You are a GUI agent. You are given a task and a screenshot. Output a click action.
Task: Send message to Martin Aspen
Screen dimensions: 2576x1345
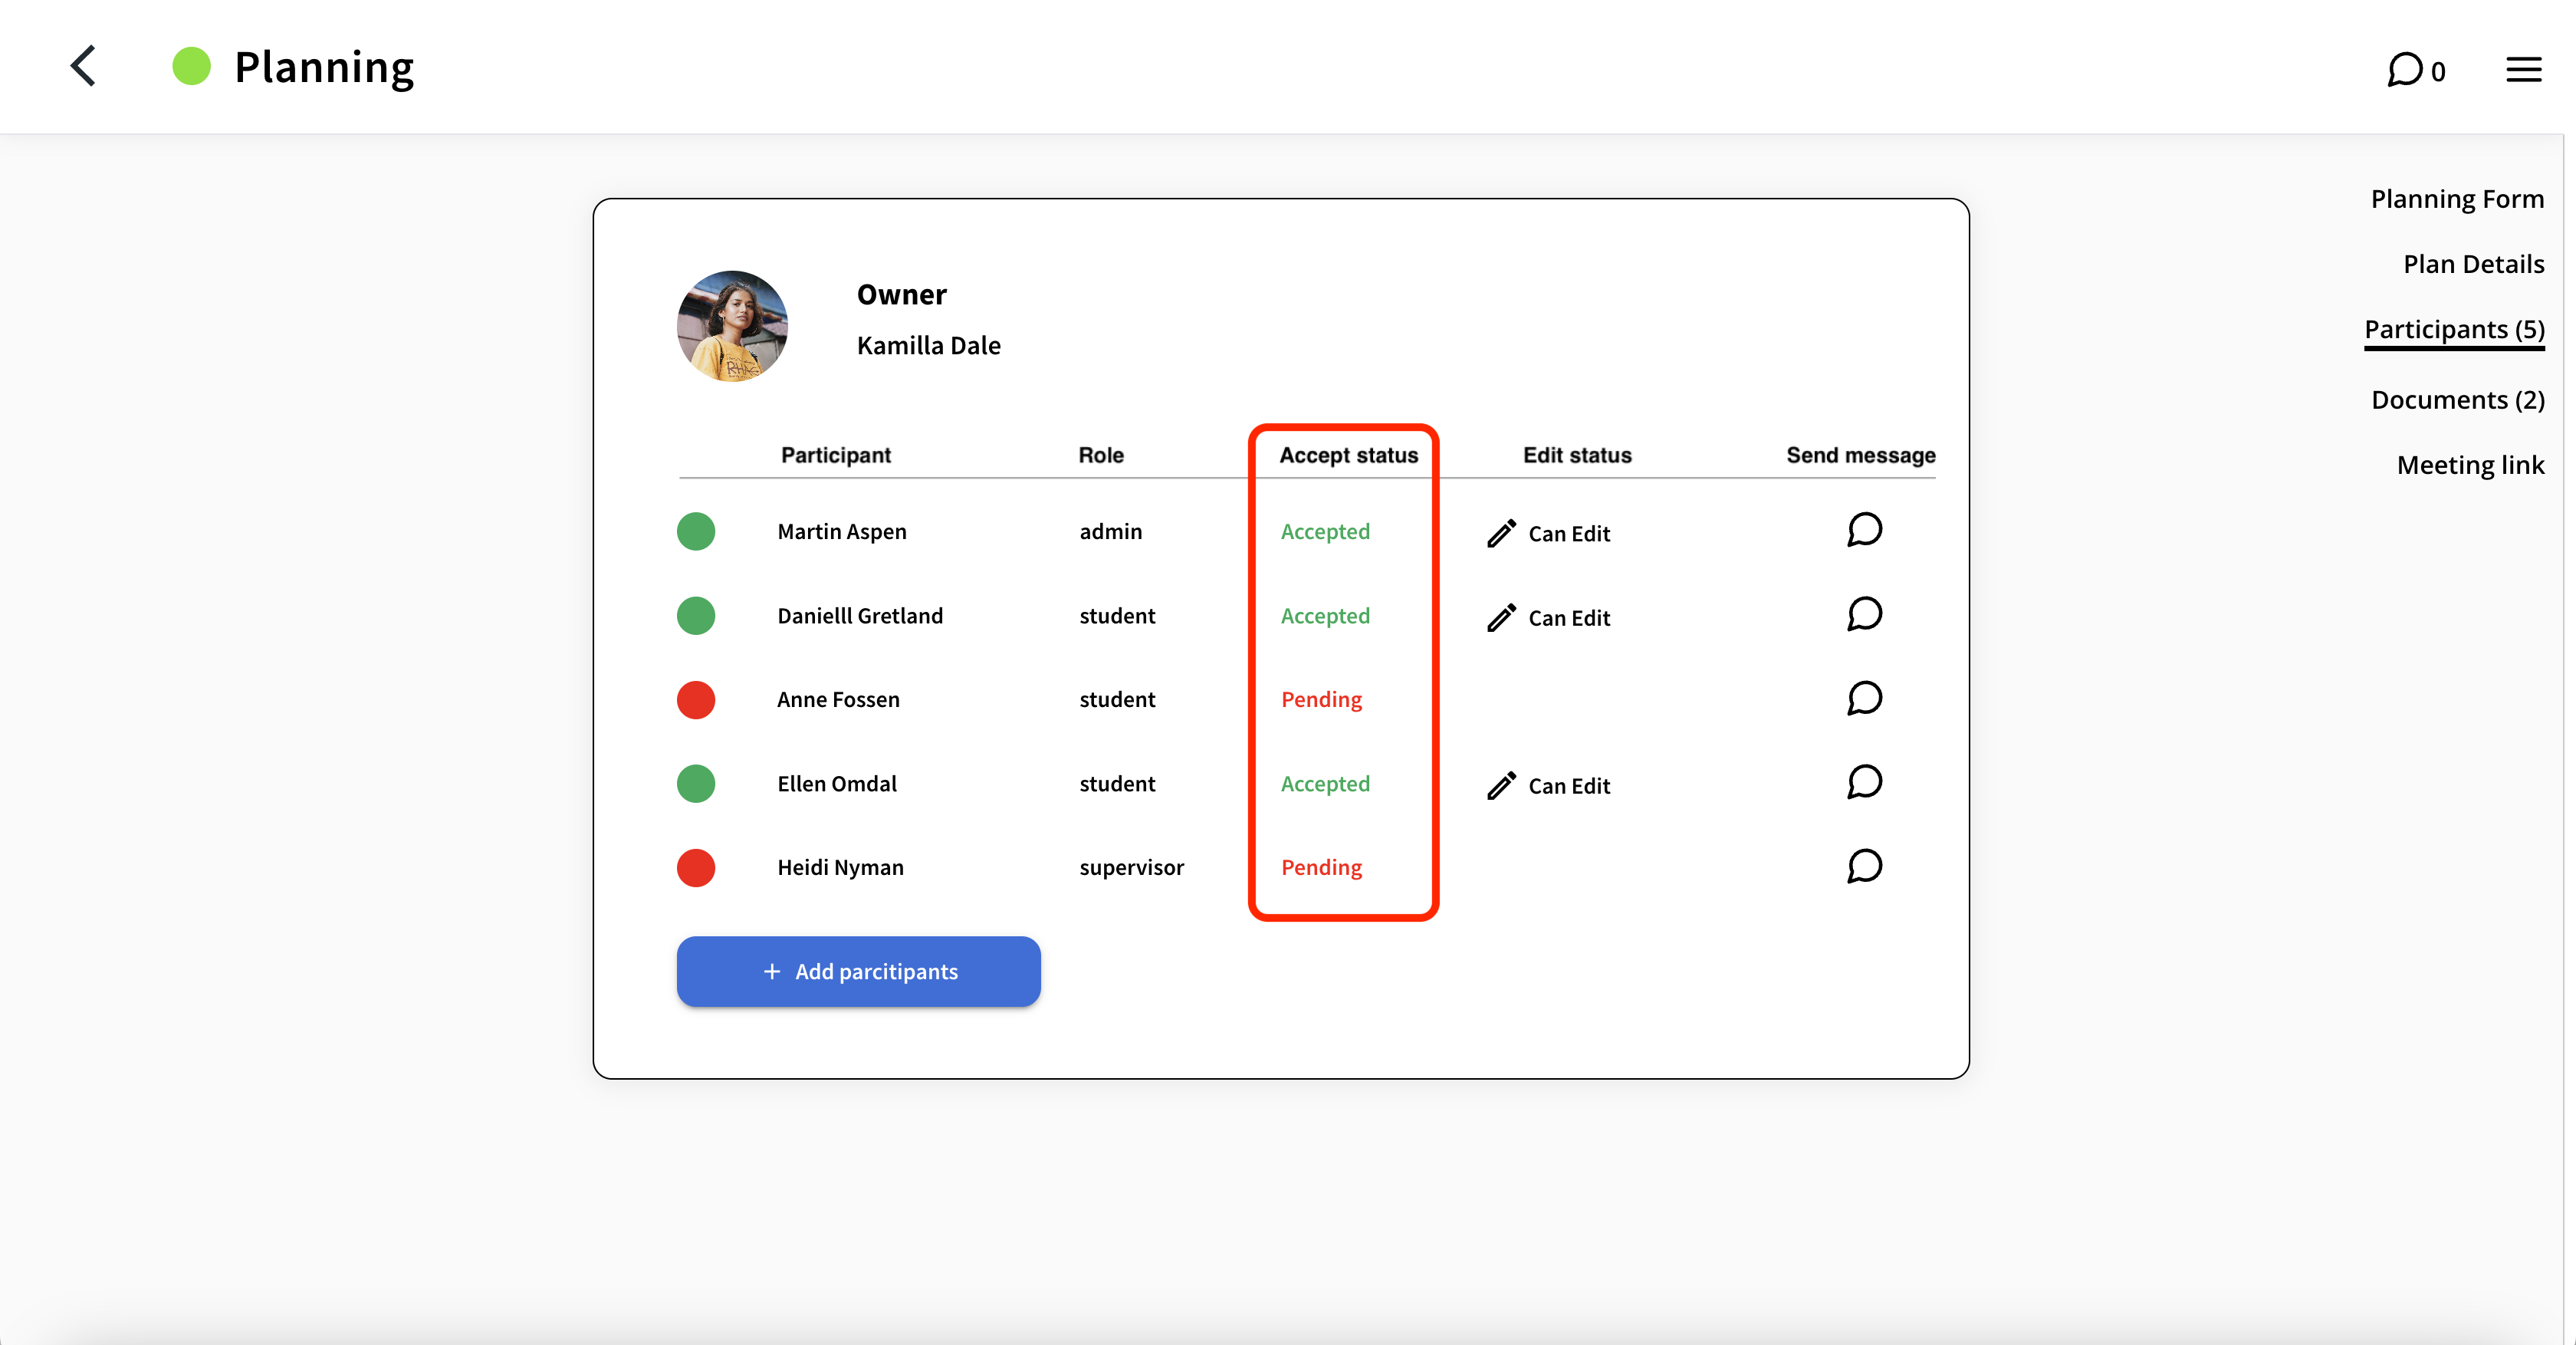(1863, 530)
